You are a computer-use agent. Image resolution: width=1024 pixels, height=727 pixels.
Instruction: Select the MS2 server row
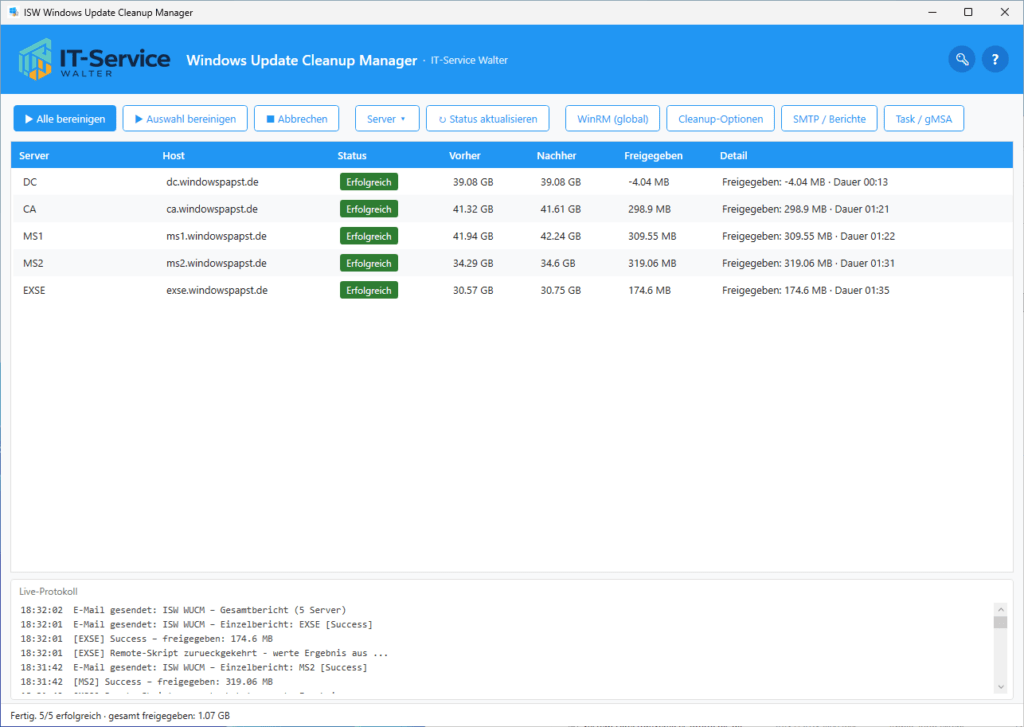tap(511, 263)
